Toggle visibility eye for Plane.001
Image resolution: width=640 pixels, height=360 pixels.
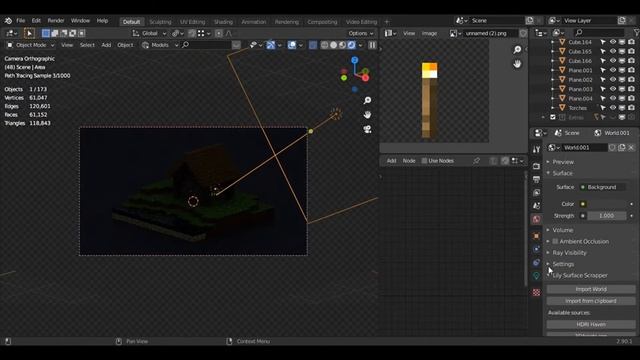click(x=613, y=70)
